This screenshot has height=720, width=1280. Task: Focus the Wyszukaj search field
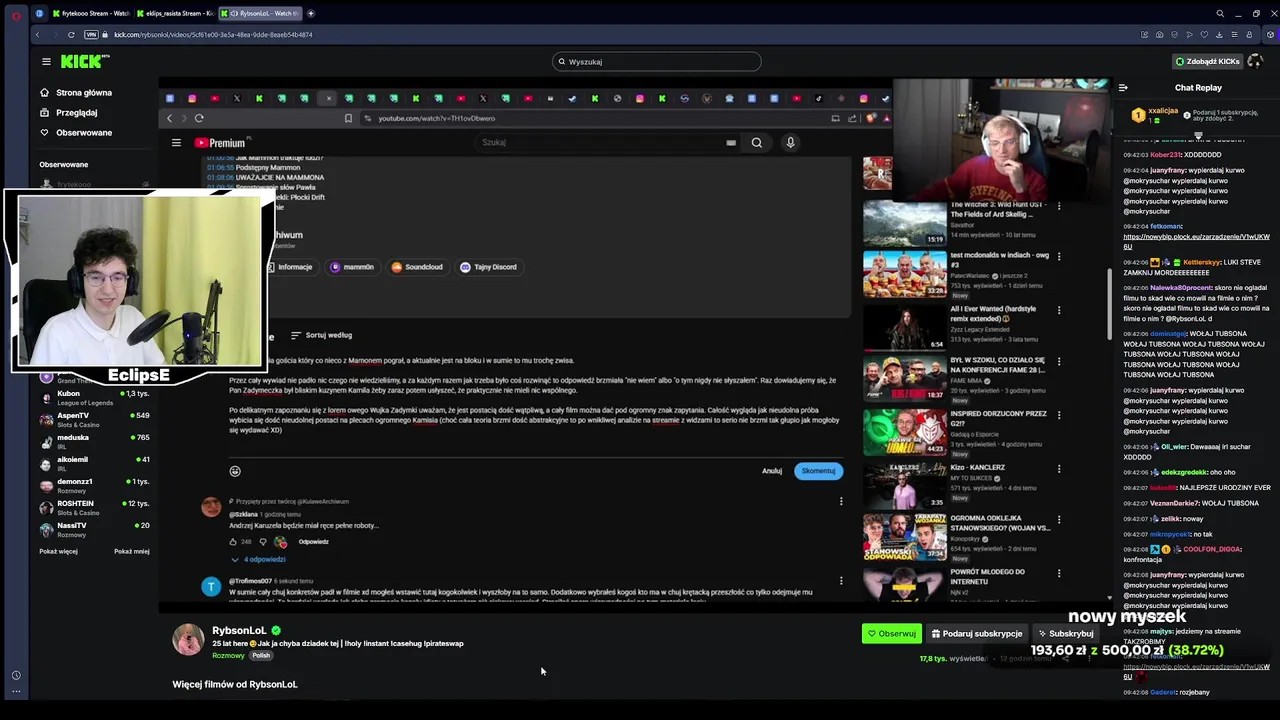tap(657, 61)
